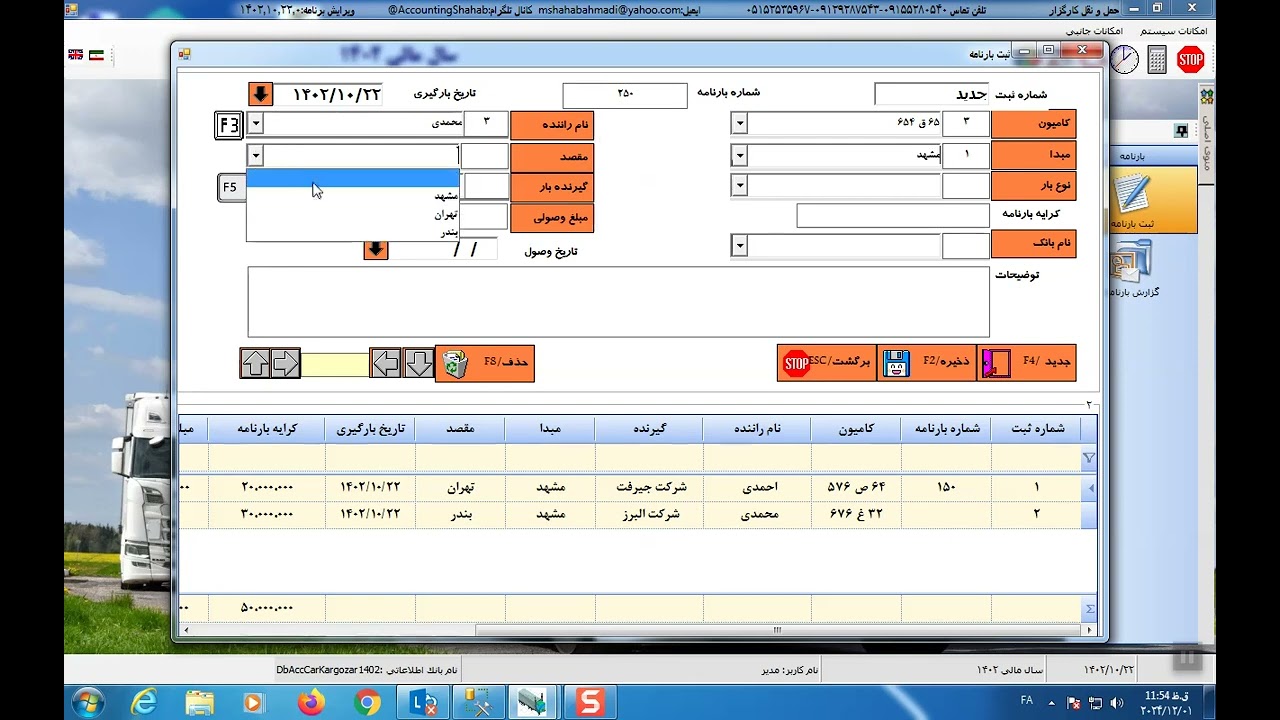Click the شرکت البرز cell in grid
This screenshot has width=1280, height=720.
(x=650, y=514)
